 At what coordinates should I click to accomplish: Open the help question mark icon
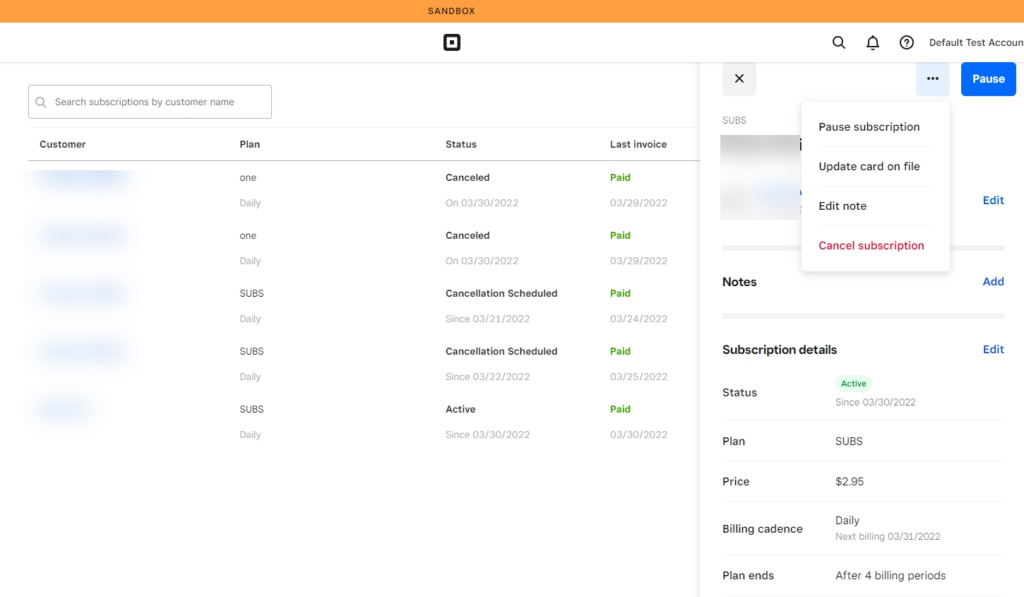906,42
